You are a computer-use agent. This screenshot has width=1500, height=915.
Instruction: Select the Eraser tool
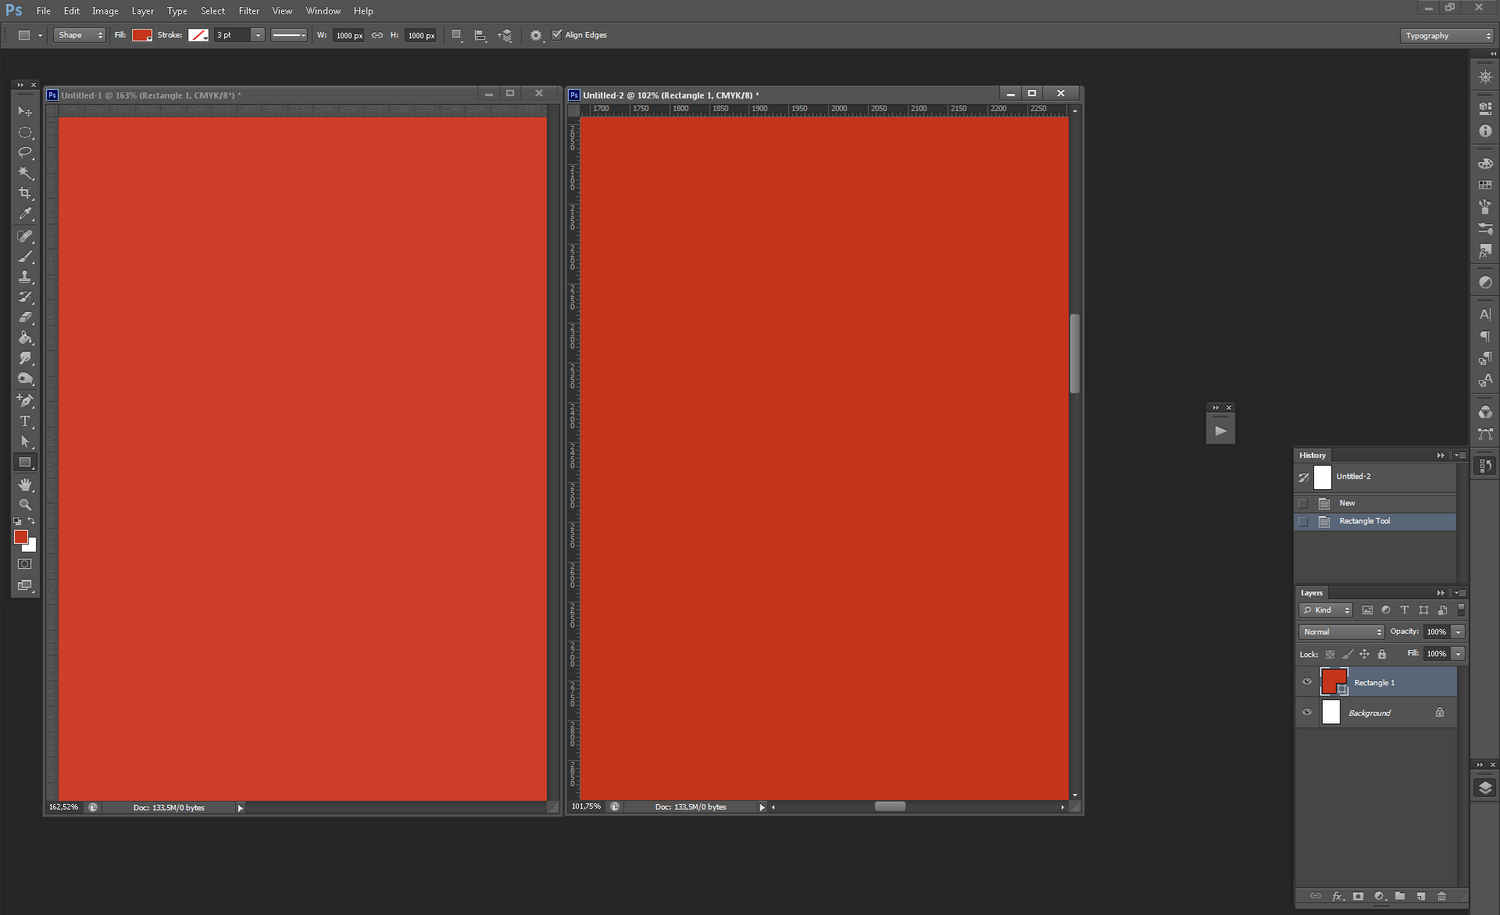(x=25, y=318)
